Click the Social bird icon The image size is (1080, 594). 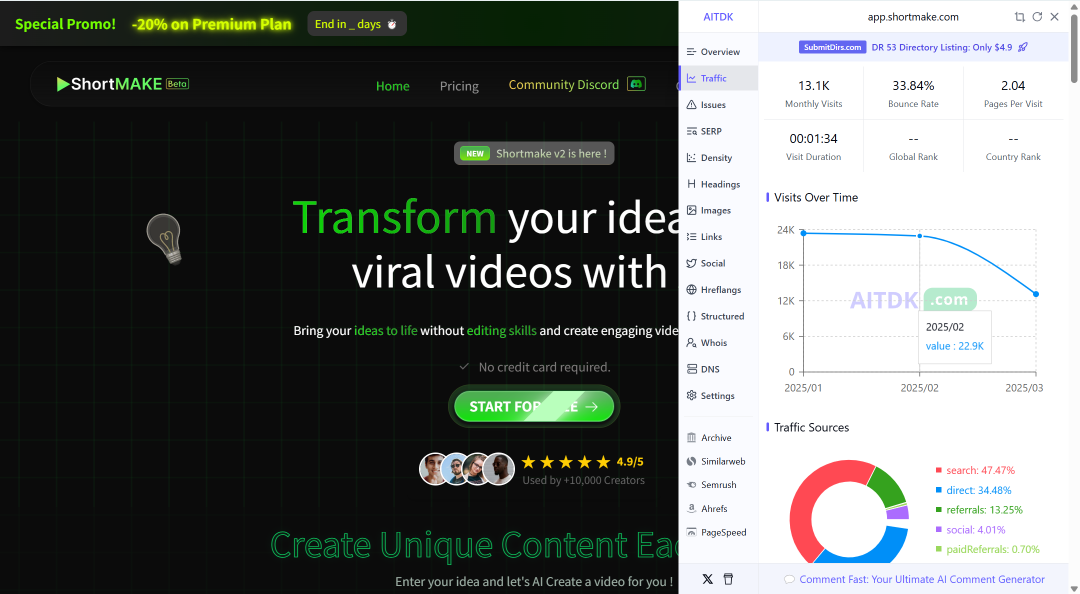pyautogui.click(x=692, y=263)
